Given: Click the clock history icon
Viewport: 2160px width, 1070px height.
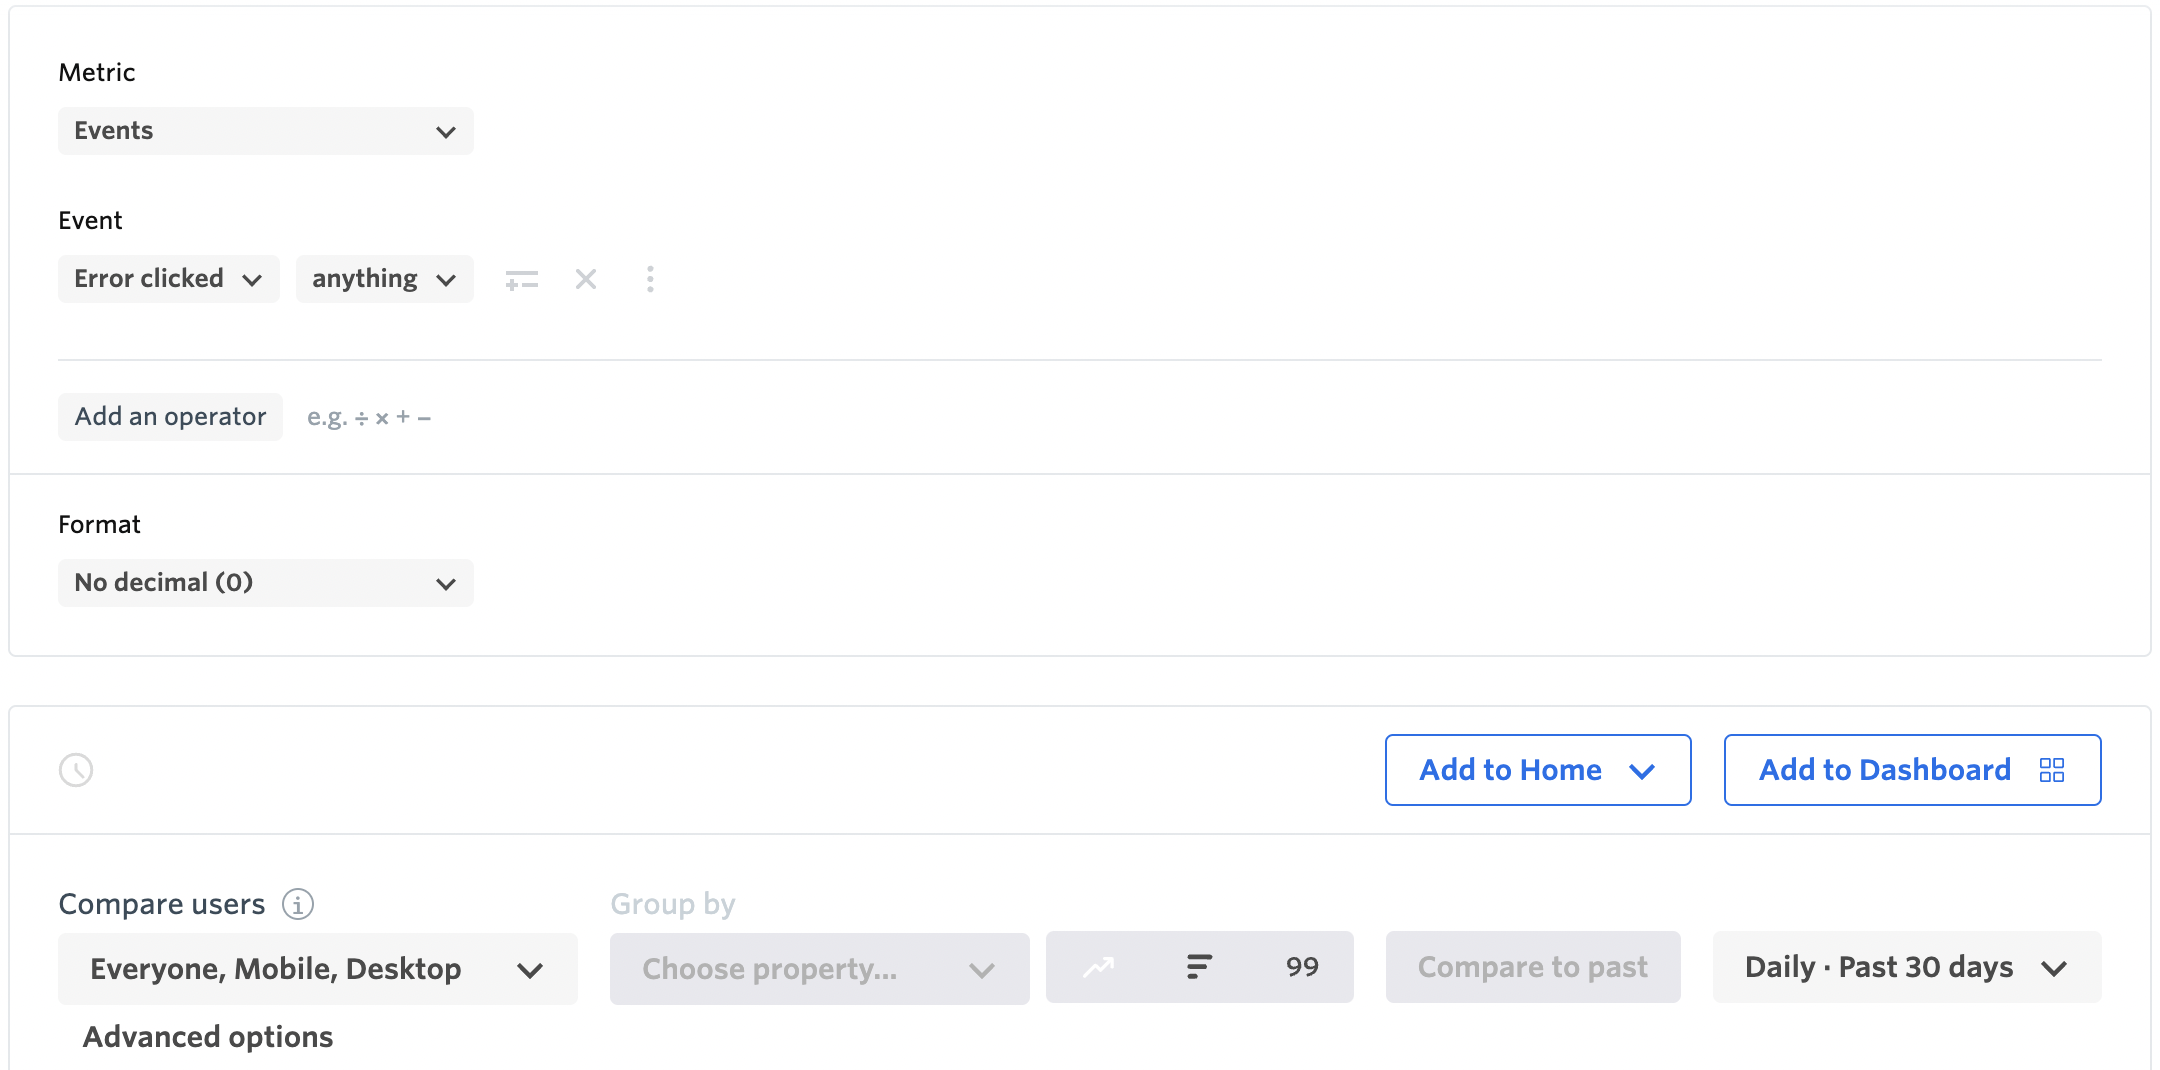Looking at the screenshot, I should (x=76, y=770).
